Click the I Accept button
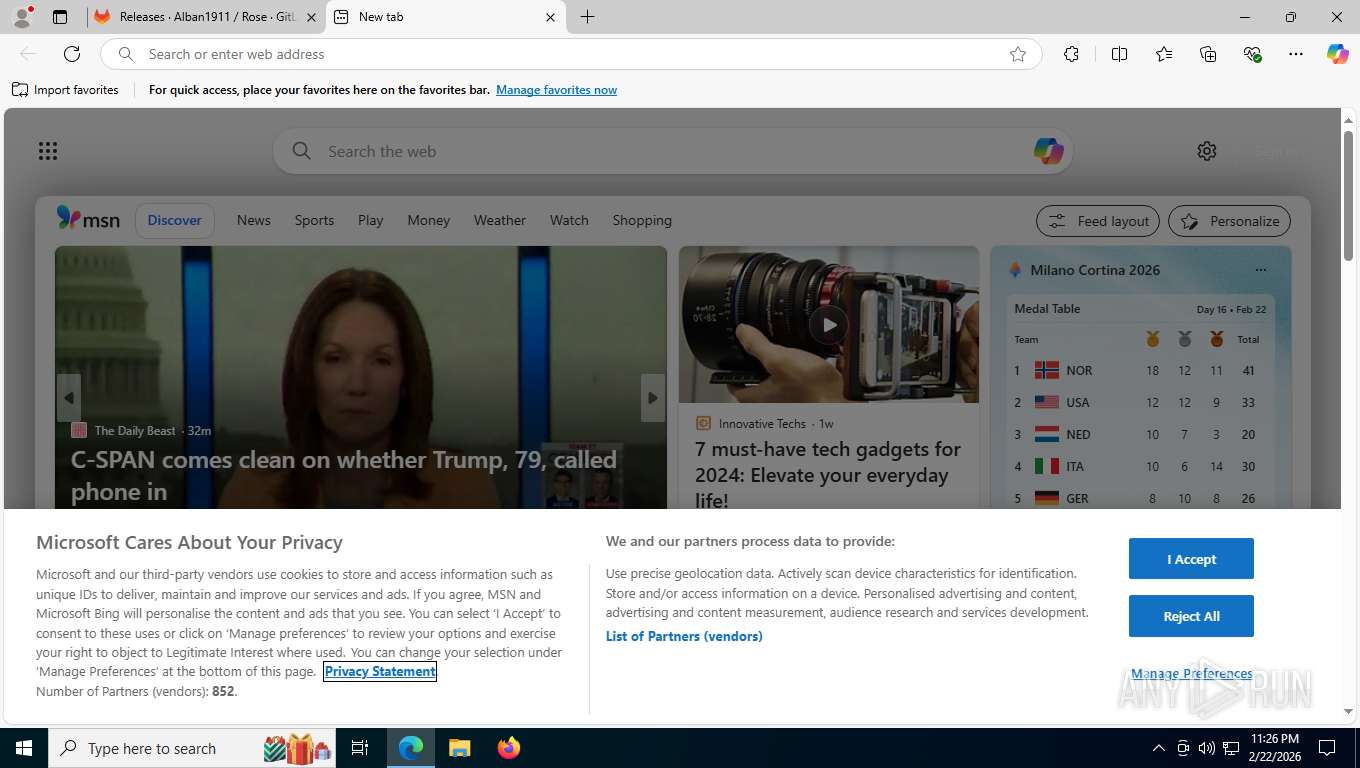The height and width of the screenshot is (768, 1360). (1191, 559)
